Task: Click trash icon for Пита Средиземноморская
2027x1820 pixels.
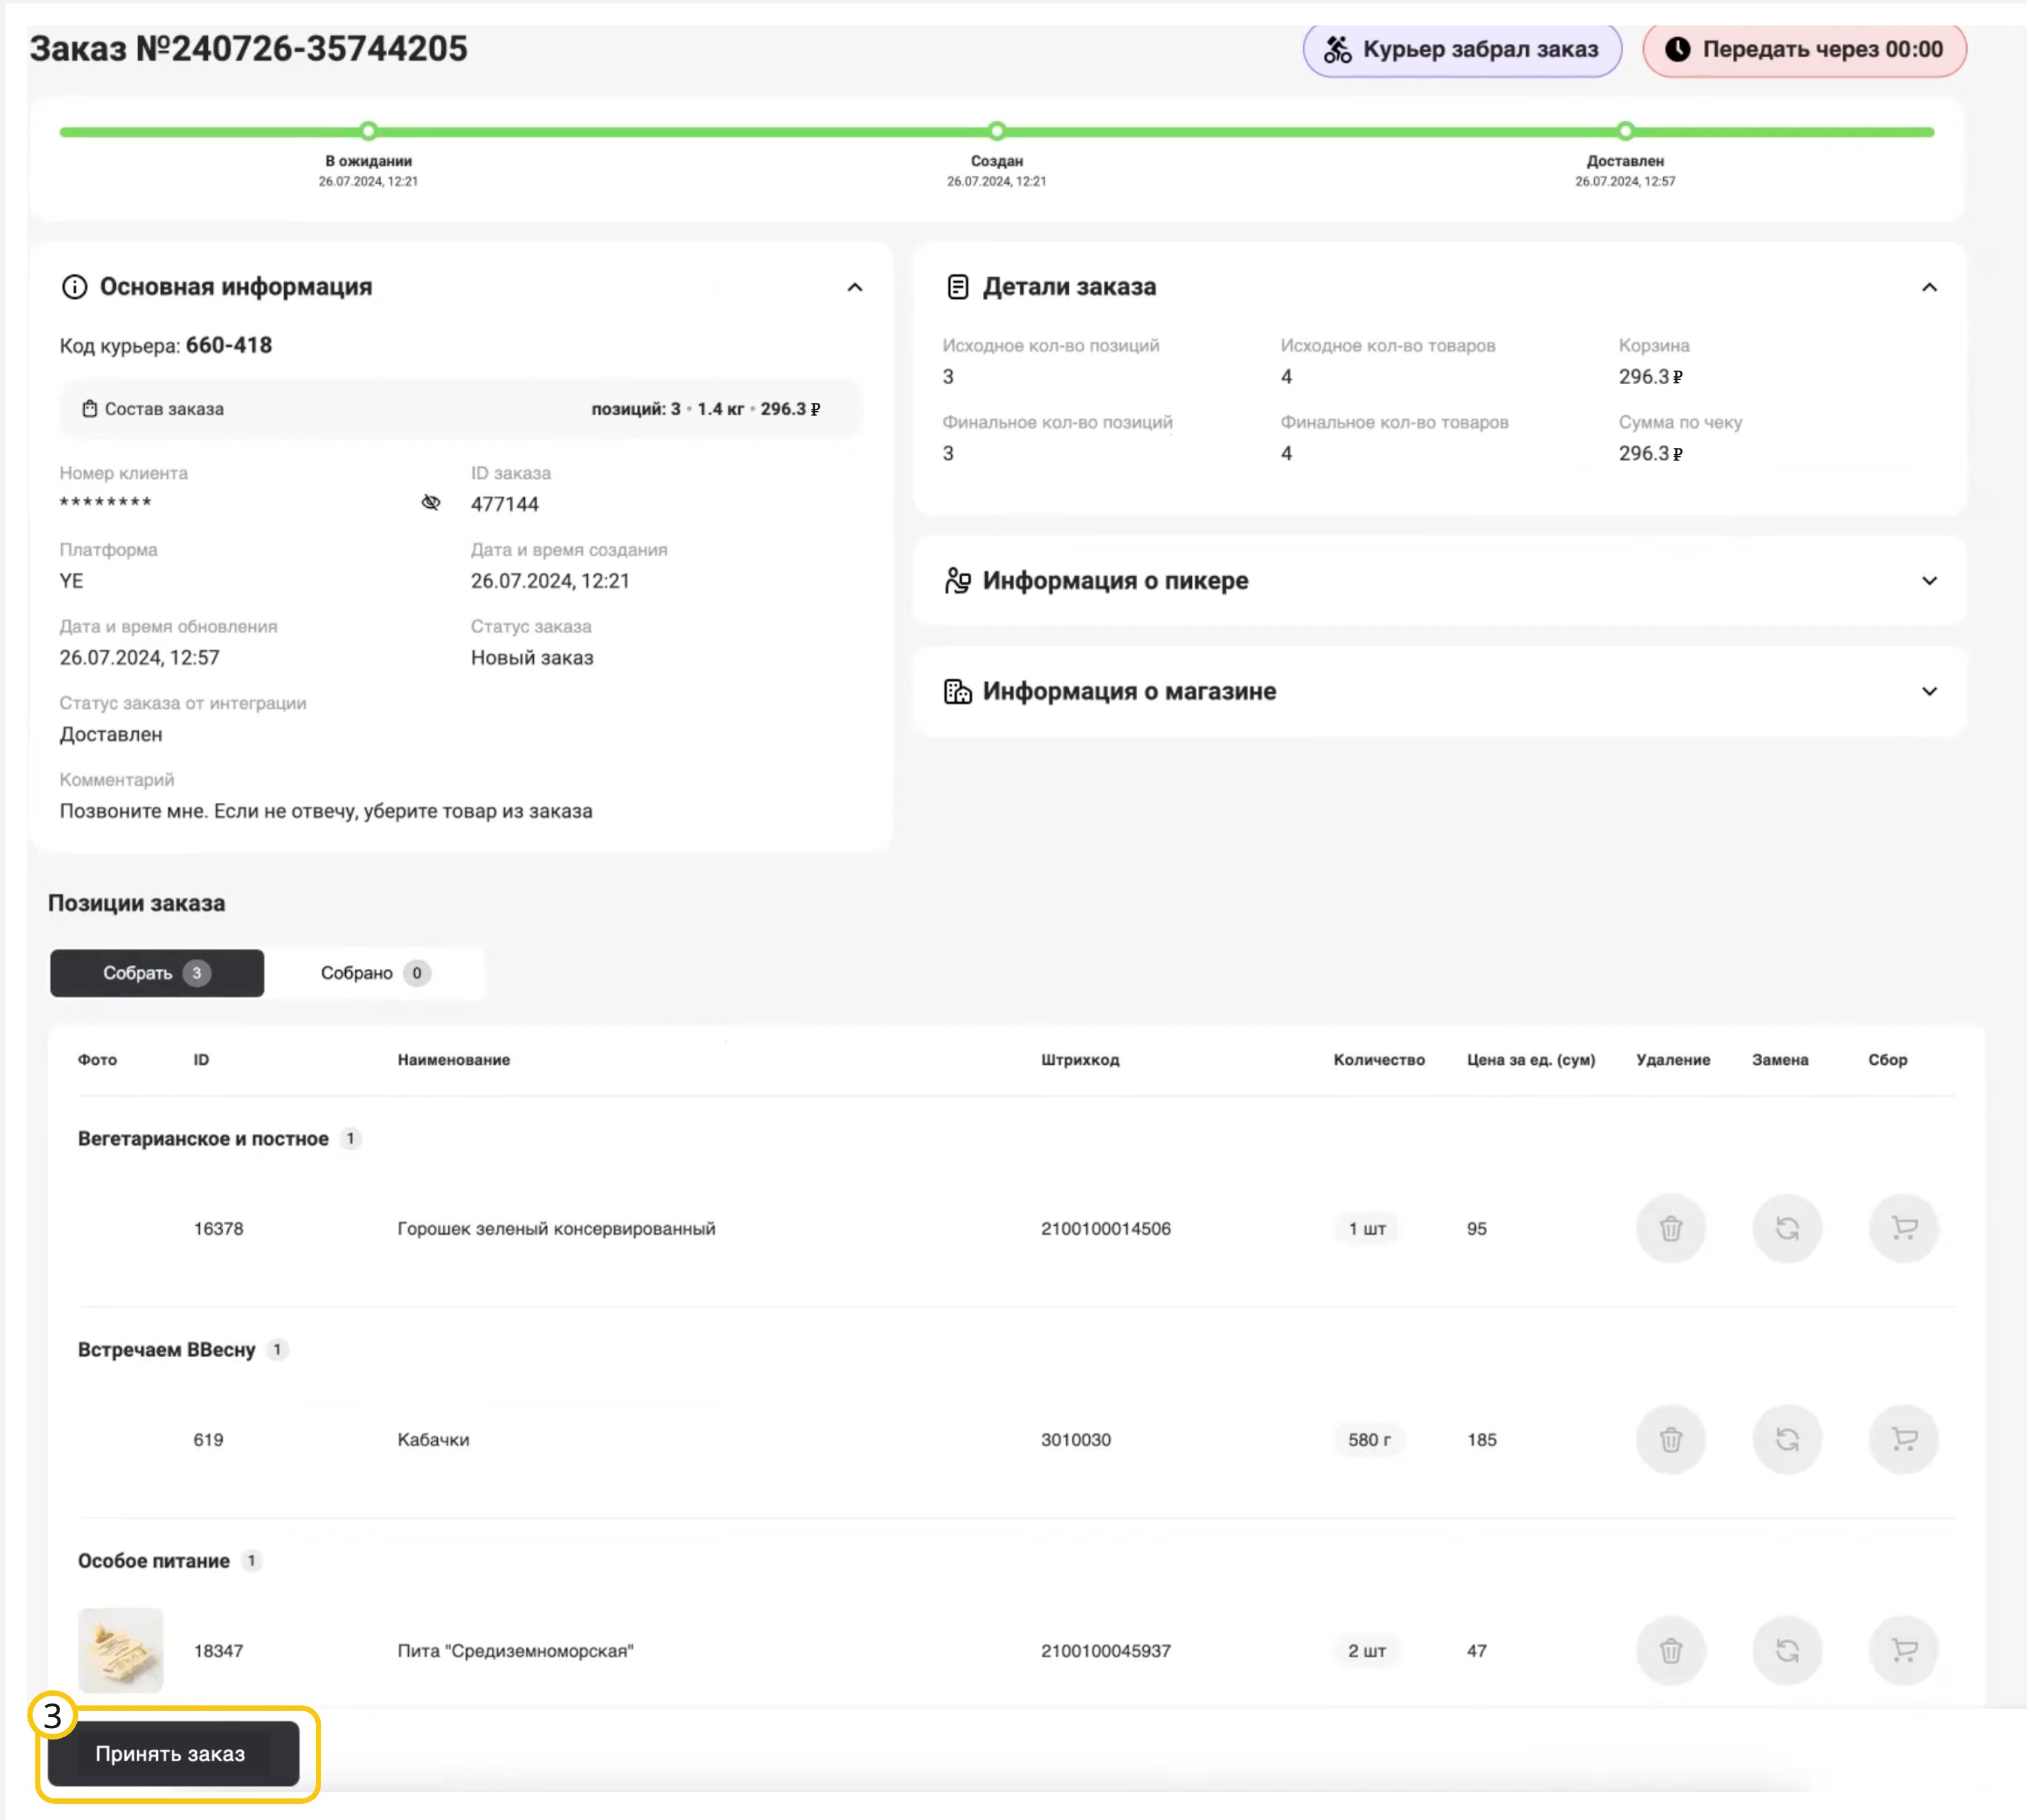Action: click(1670, 1650)
